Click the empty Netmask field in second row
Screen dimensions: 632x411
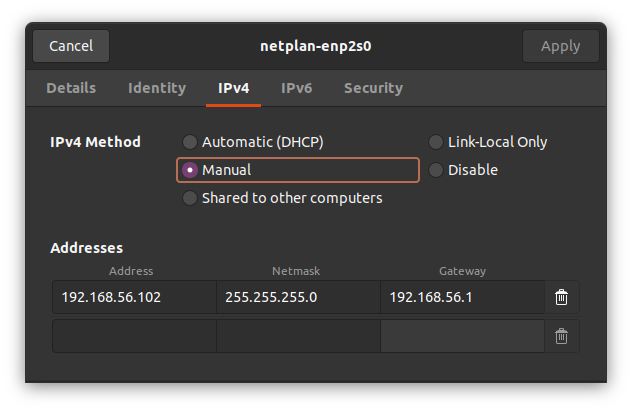coord(298,336)
